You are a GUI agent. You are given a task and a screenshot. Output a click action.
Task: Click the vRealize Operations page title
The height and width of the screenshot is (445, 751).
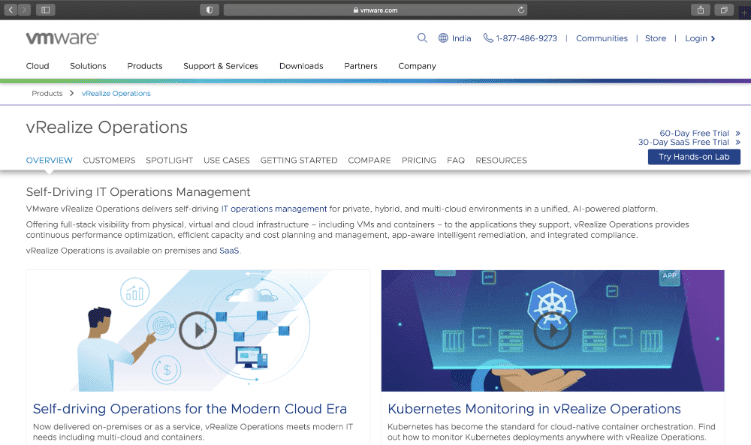pyautogui.click(x=107, y=127)
